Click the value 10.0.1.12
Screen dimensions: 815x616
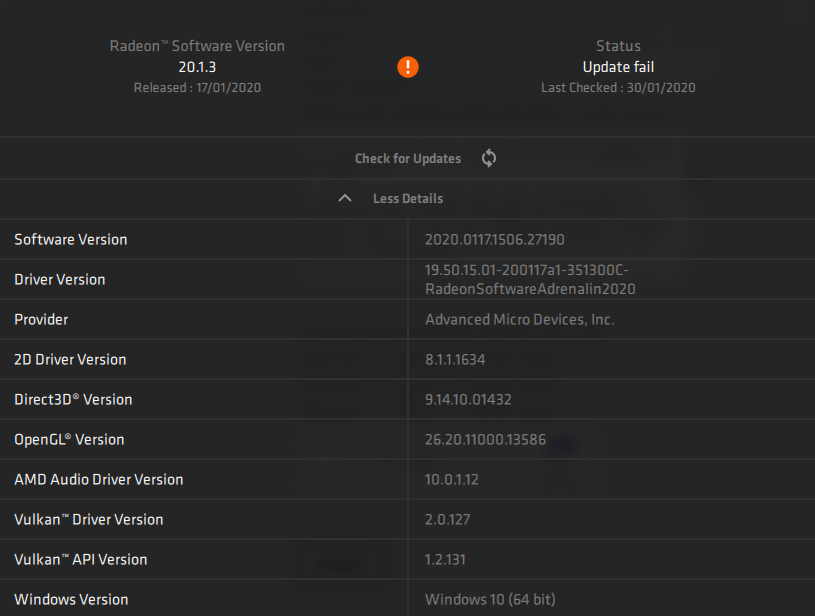451,480
